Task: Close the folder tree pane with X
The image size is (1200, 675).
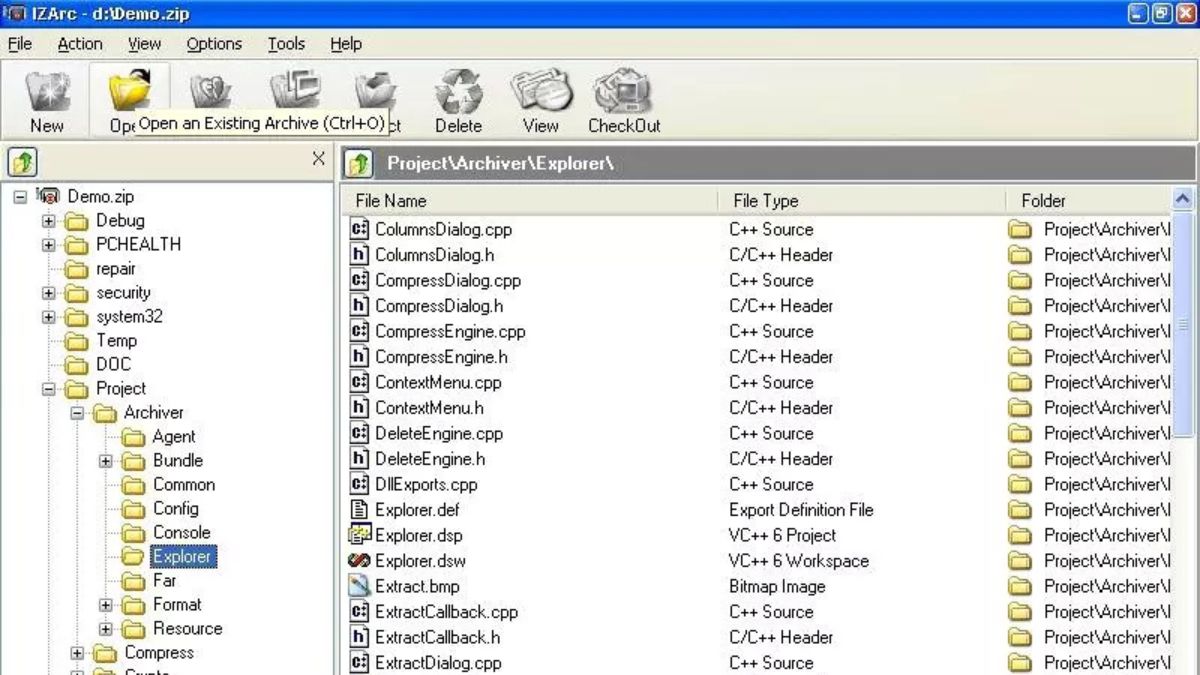Action: (318, 159)
